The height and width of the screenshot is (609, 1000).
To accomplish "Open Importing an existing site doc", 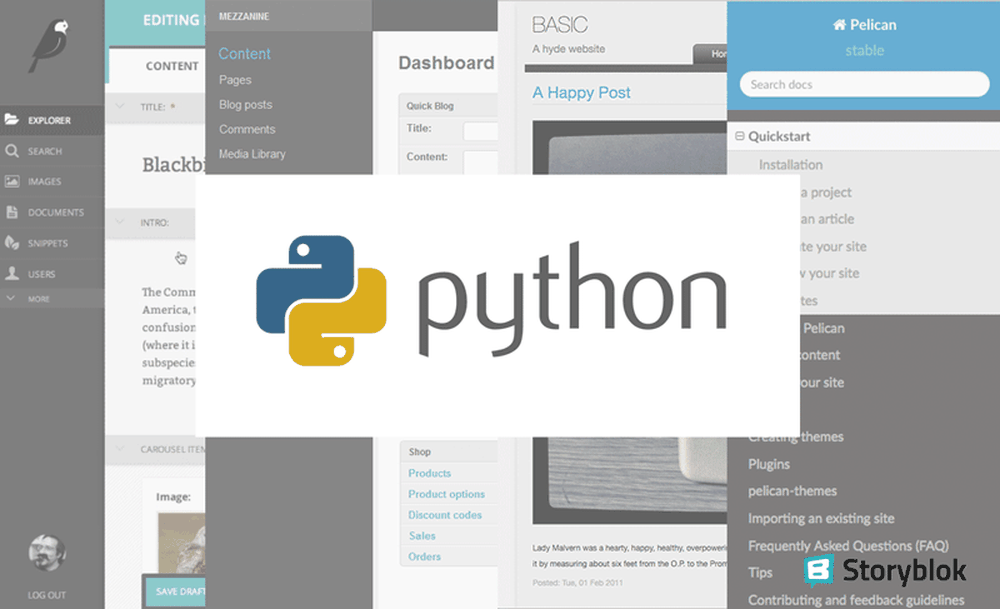I will click(x=821, y=518).
